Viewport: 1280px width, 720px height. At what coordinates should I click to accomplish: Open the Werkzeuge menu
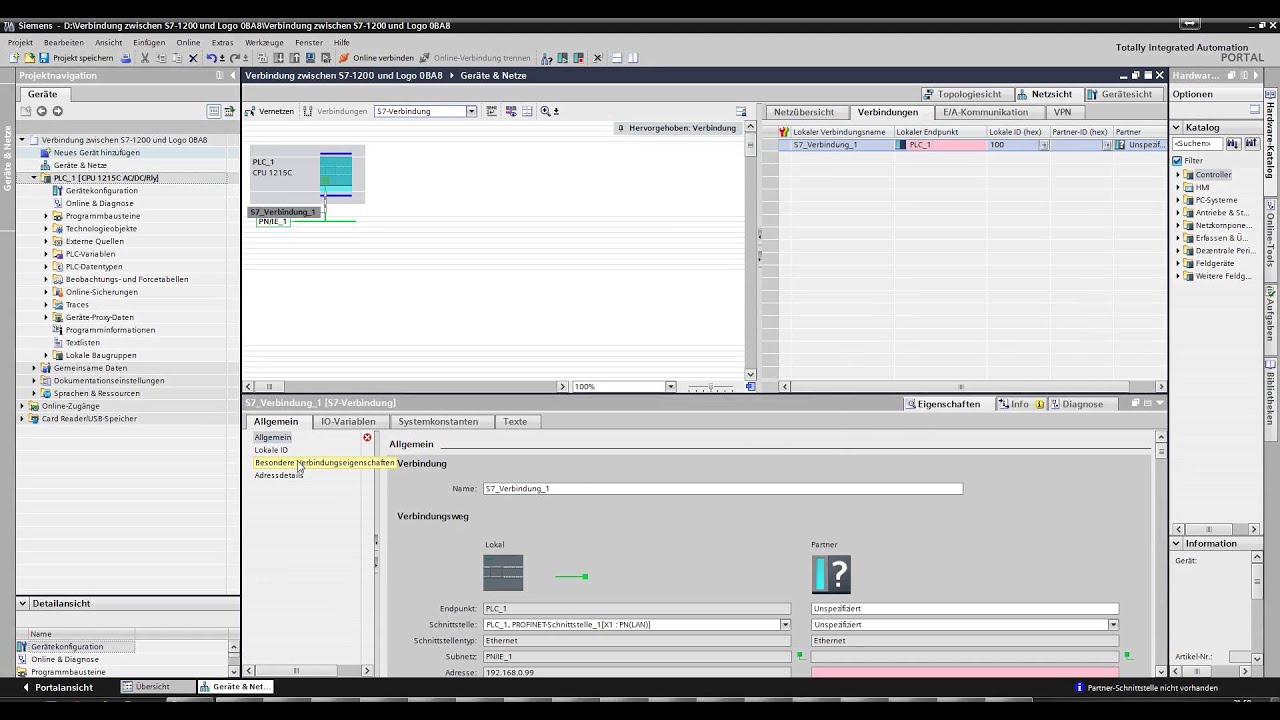[x=264, y=43]
